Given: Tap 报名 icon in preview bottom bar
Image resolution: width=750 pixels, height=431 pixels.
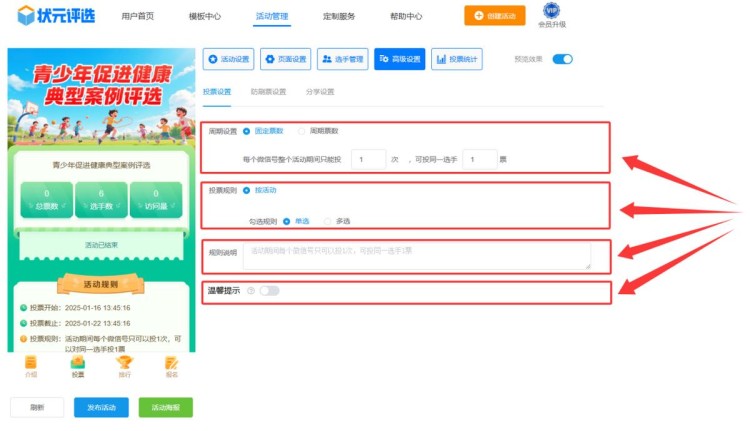Looking at the screenshot, I should [171, 363].
